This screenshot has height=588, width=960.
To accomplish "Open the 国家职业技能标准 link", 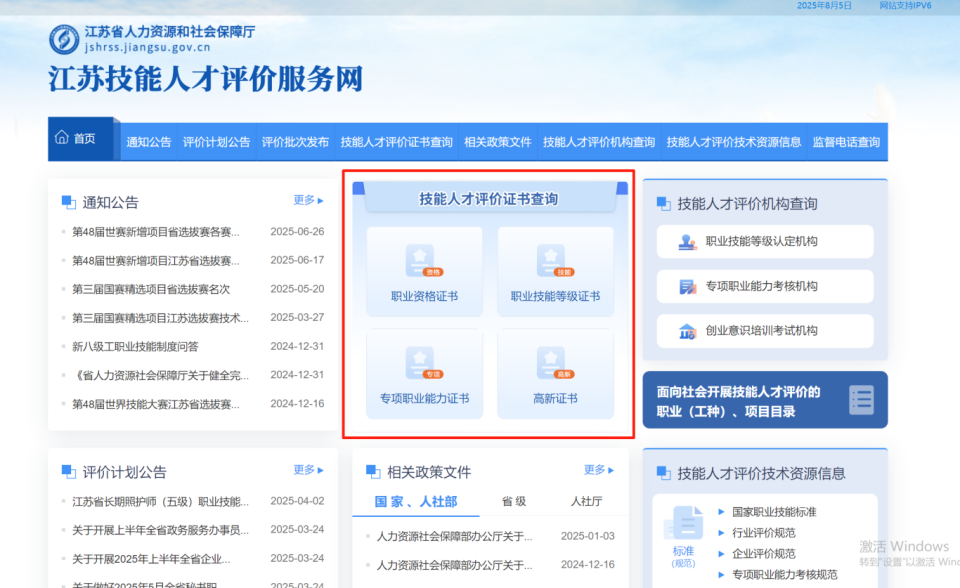I will click(x=774, y=512).
